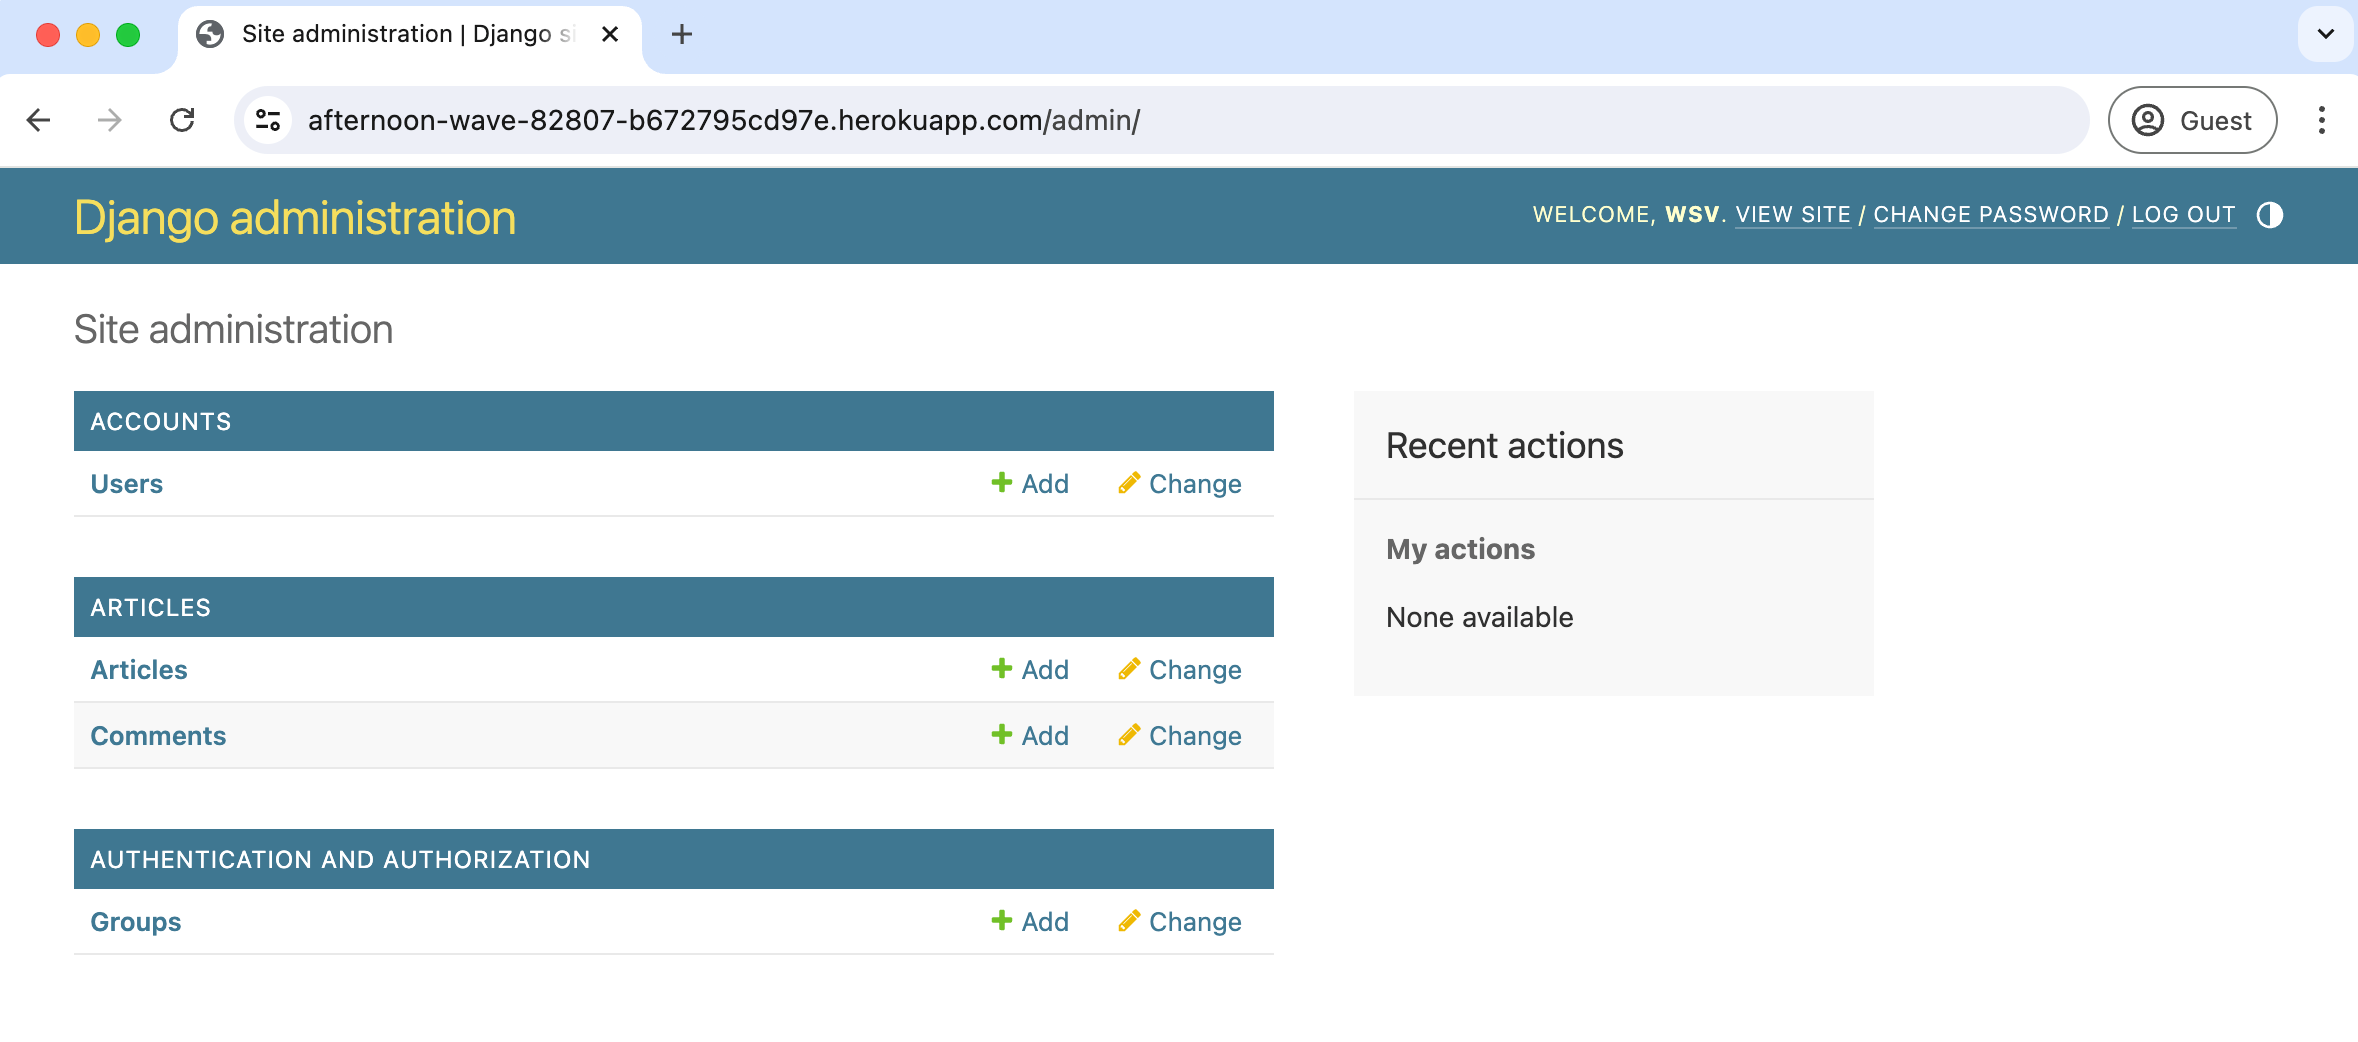Add a new Comment
The width and height of the screenshot is (2358, 1042).
pos(1030,736)
